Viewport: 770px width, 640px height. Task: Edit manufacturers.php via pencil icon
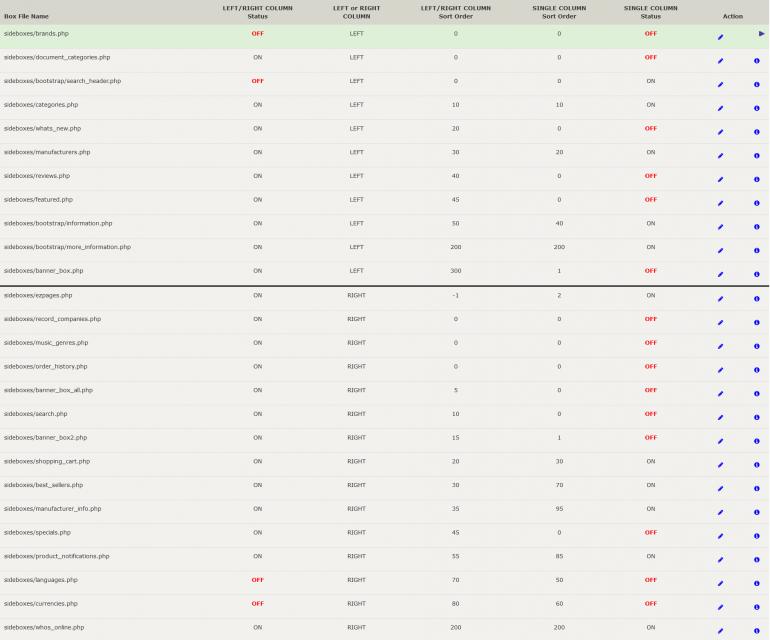tap(720, 156)
